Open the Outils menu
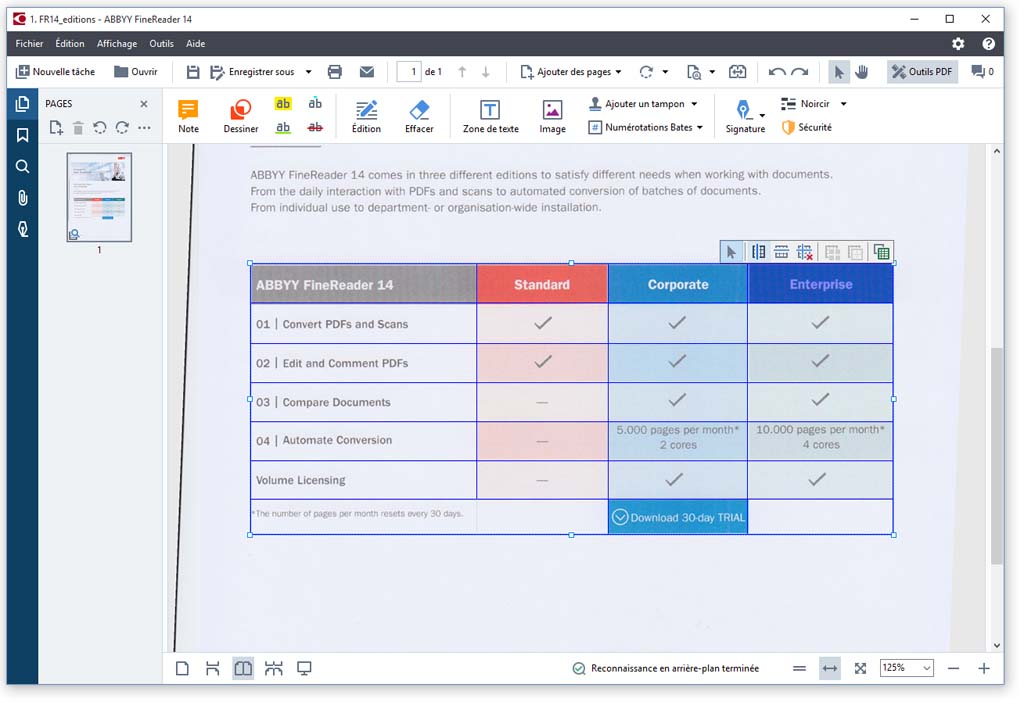The height and width of the screenshot is (702, 1024). (161, 44)
